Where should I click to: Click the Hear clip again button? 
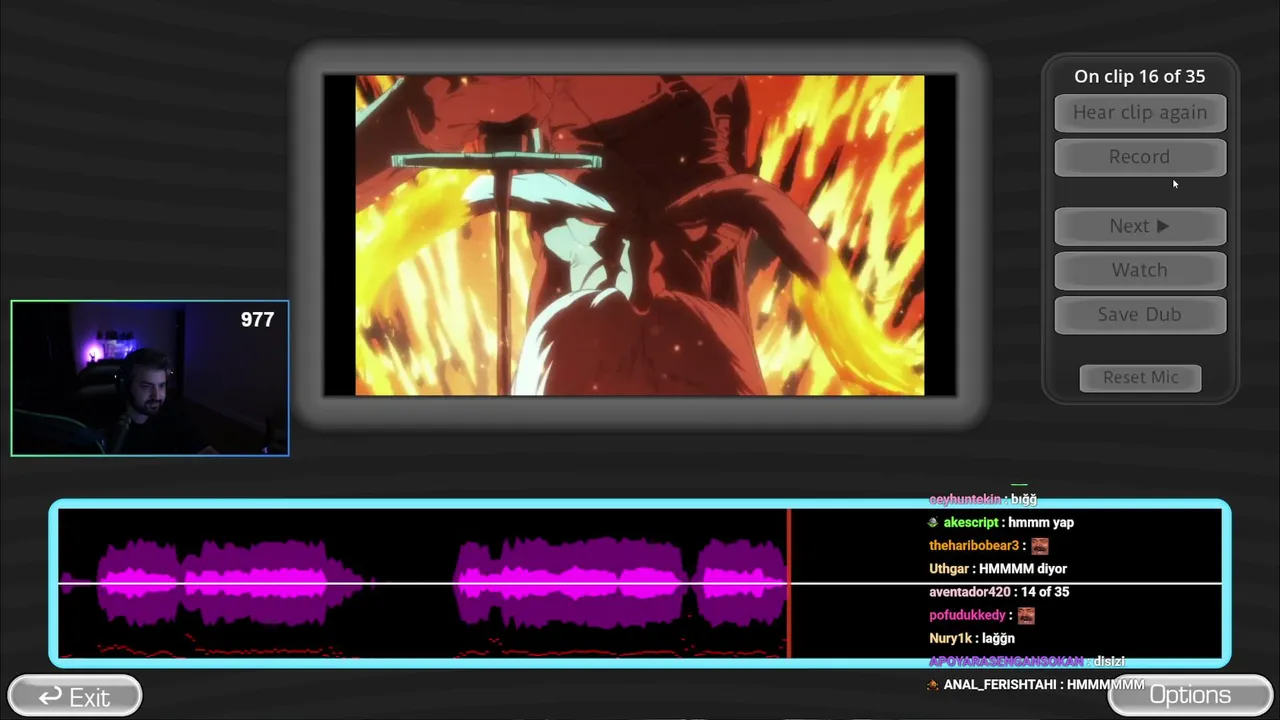click(x=1140, y=113)
